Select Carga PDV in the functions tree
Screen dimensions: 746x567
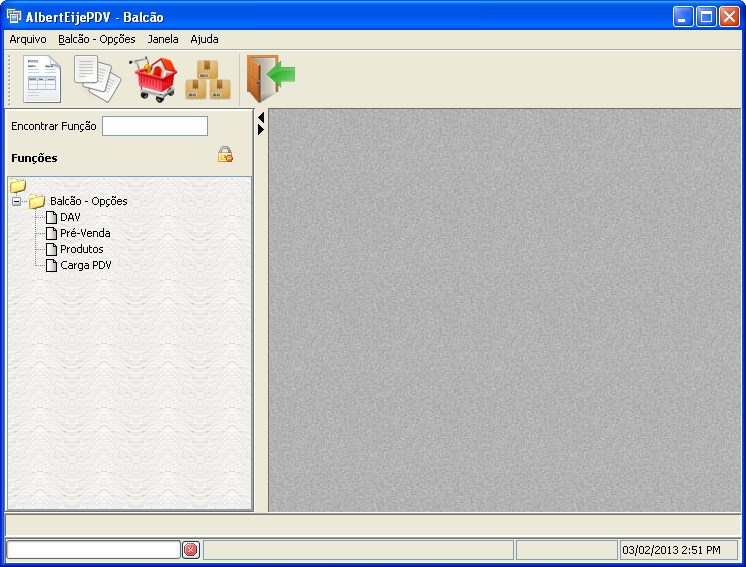[86, 265]
